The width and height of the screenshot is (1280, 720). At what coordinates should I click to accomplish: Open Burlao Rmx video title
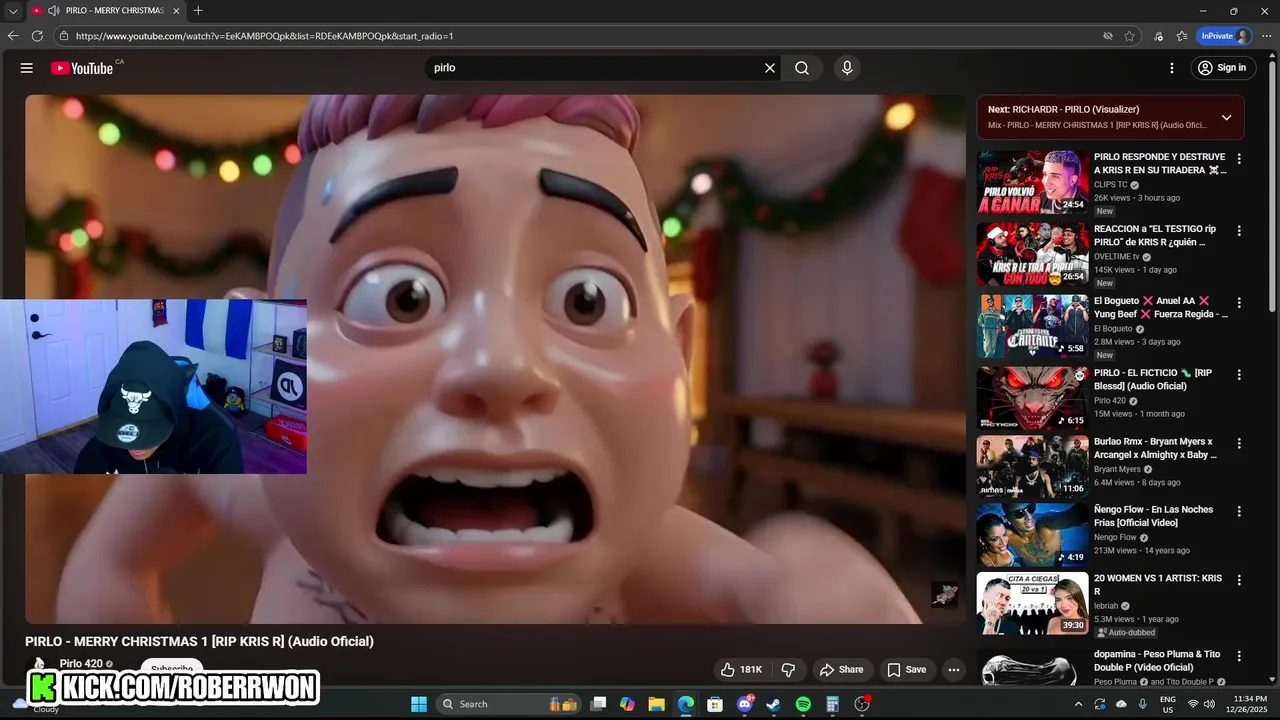[x=1156, y=448]
